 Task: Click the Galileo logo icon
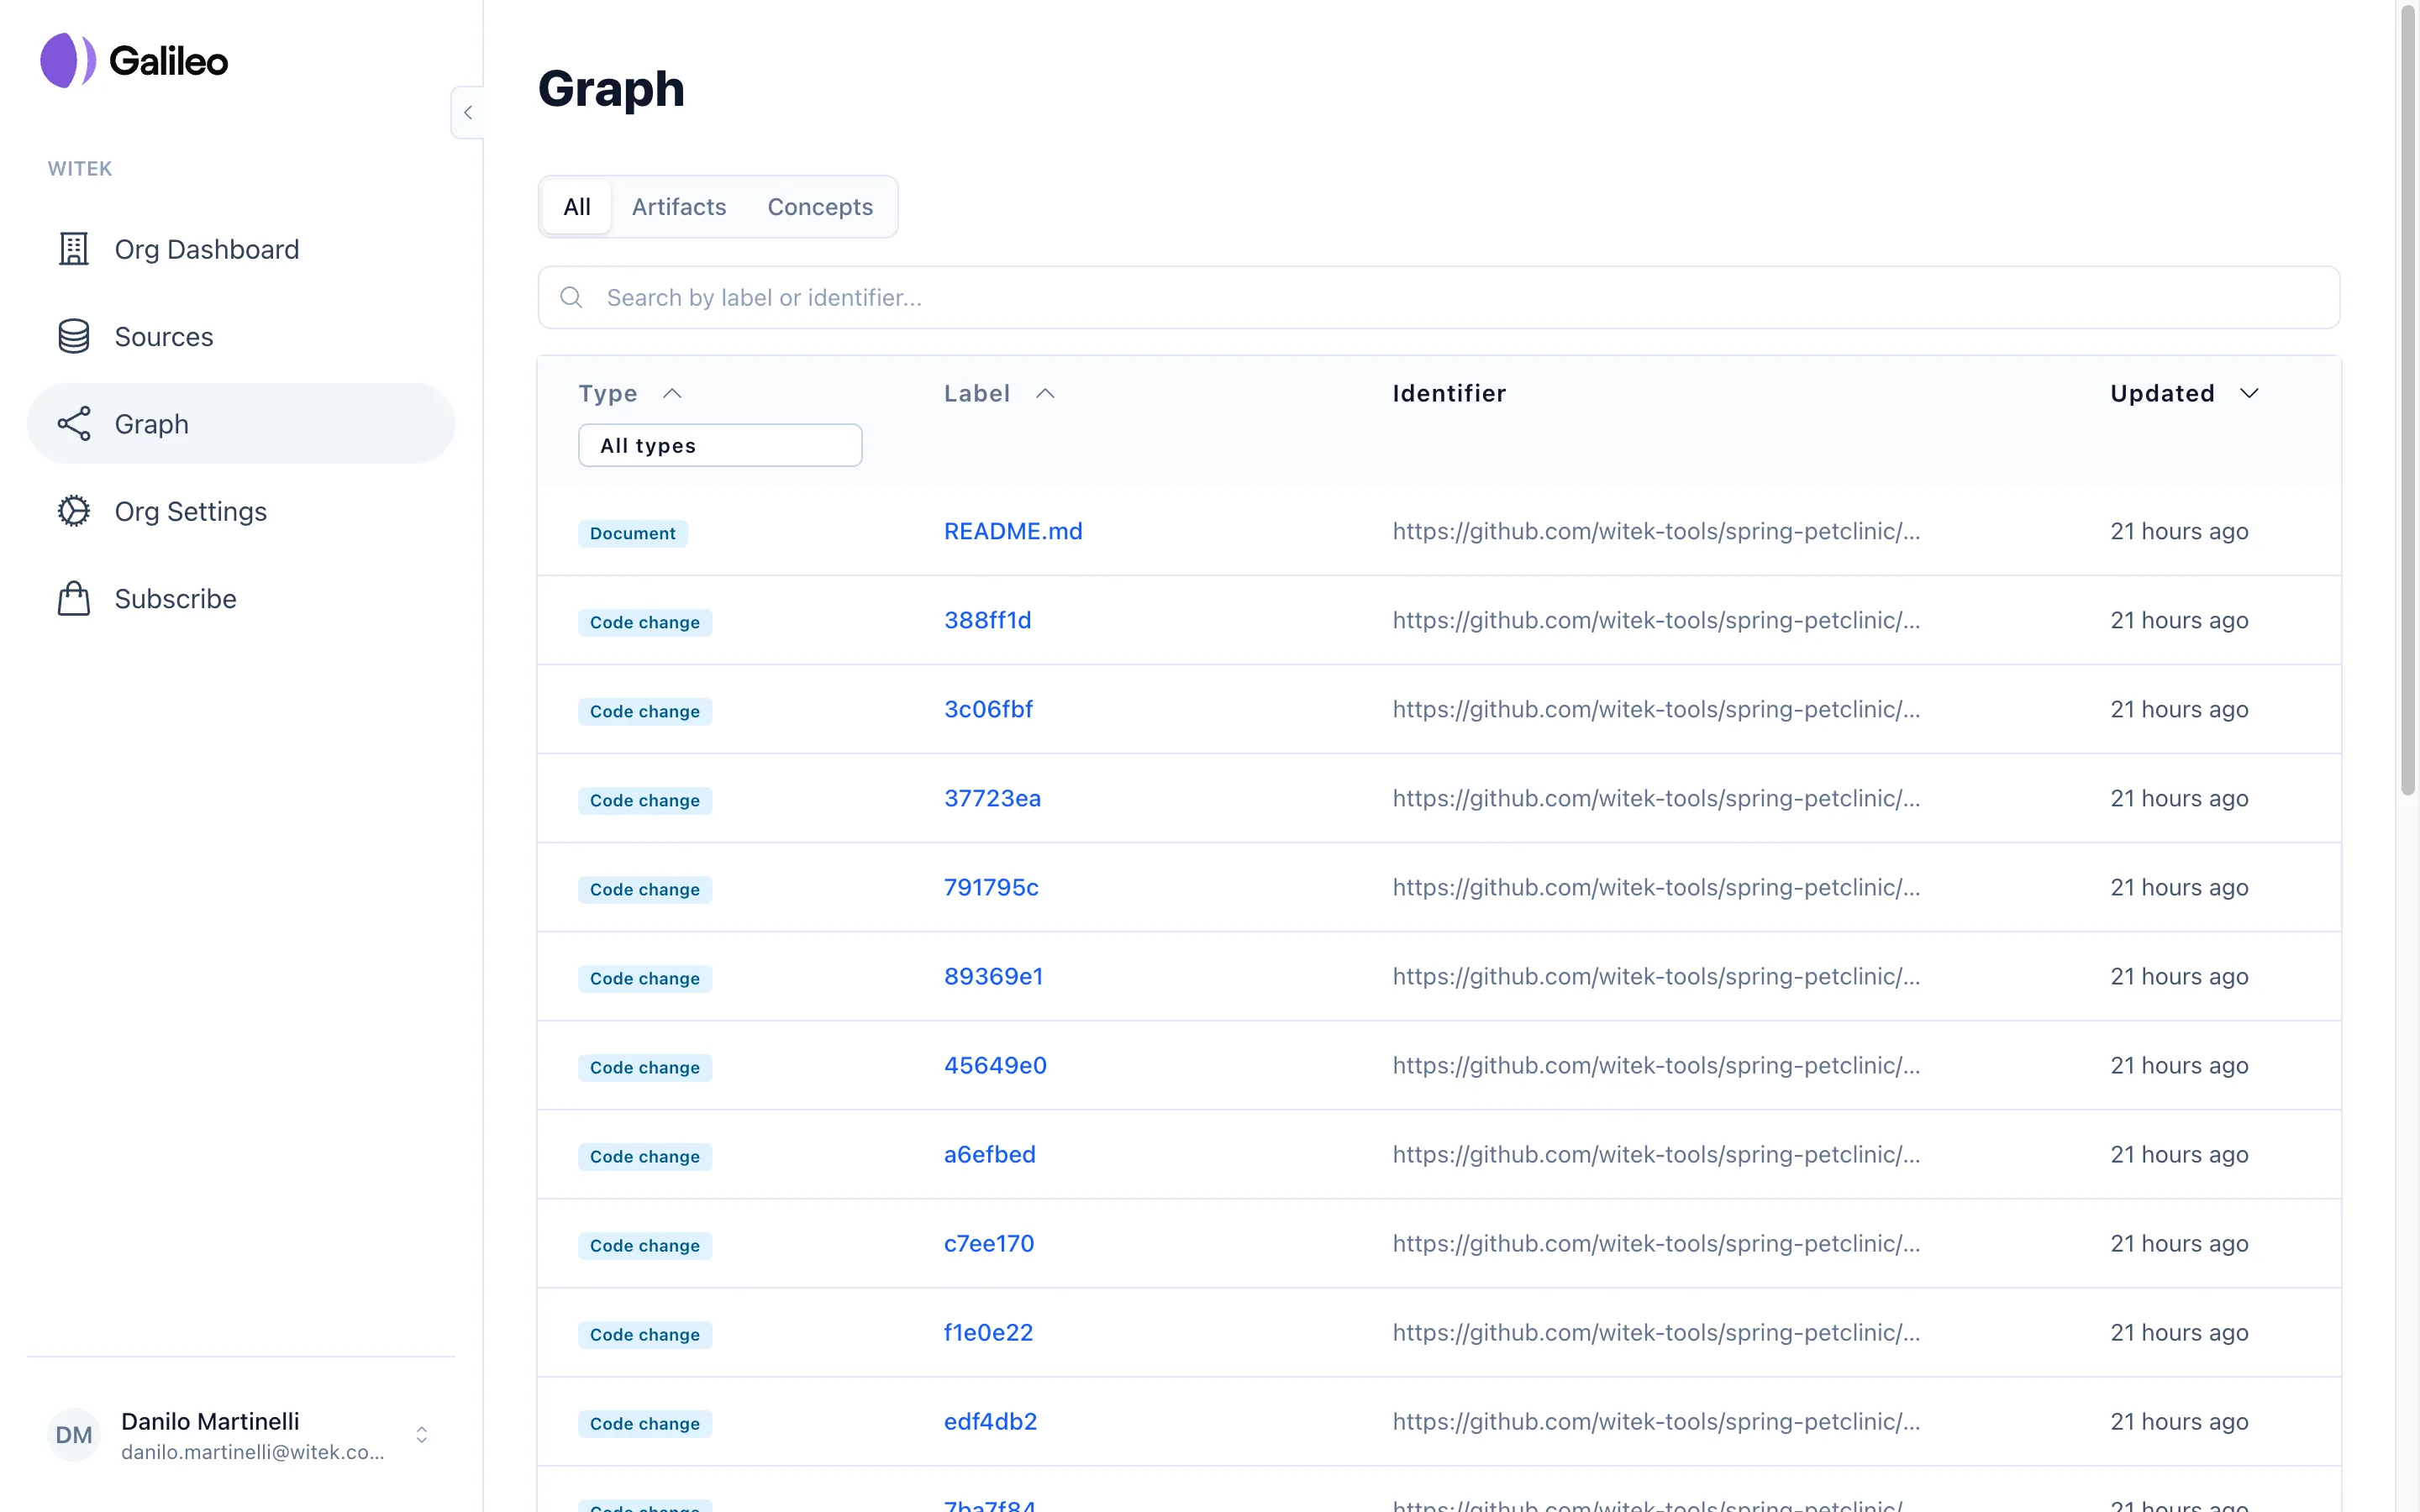(68, 60)
